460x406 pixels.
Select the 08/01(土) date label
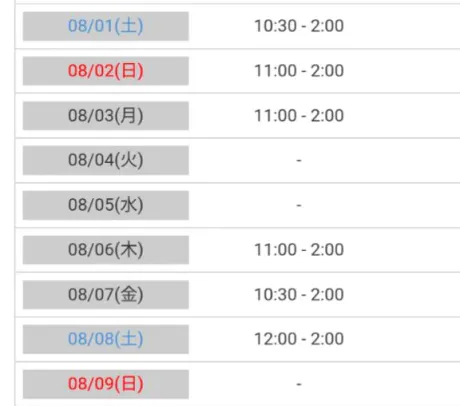pos(106,26)
